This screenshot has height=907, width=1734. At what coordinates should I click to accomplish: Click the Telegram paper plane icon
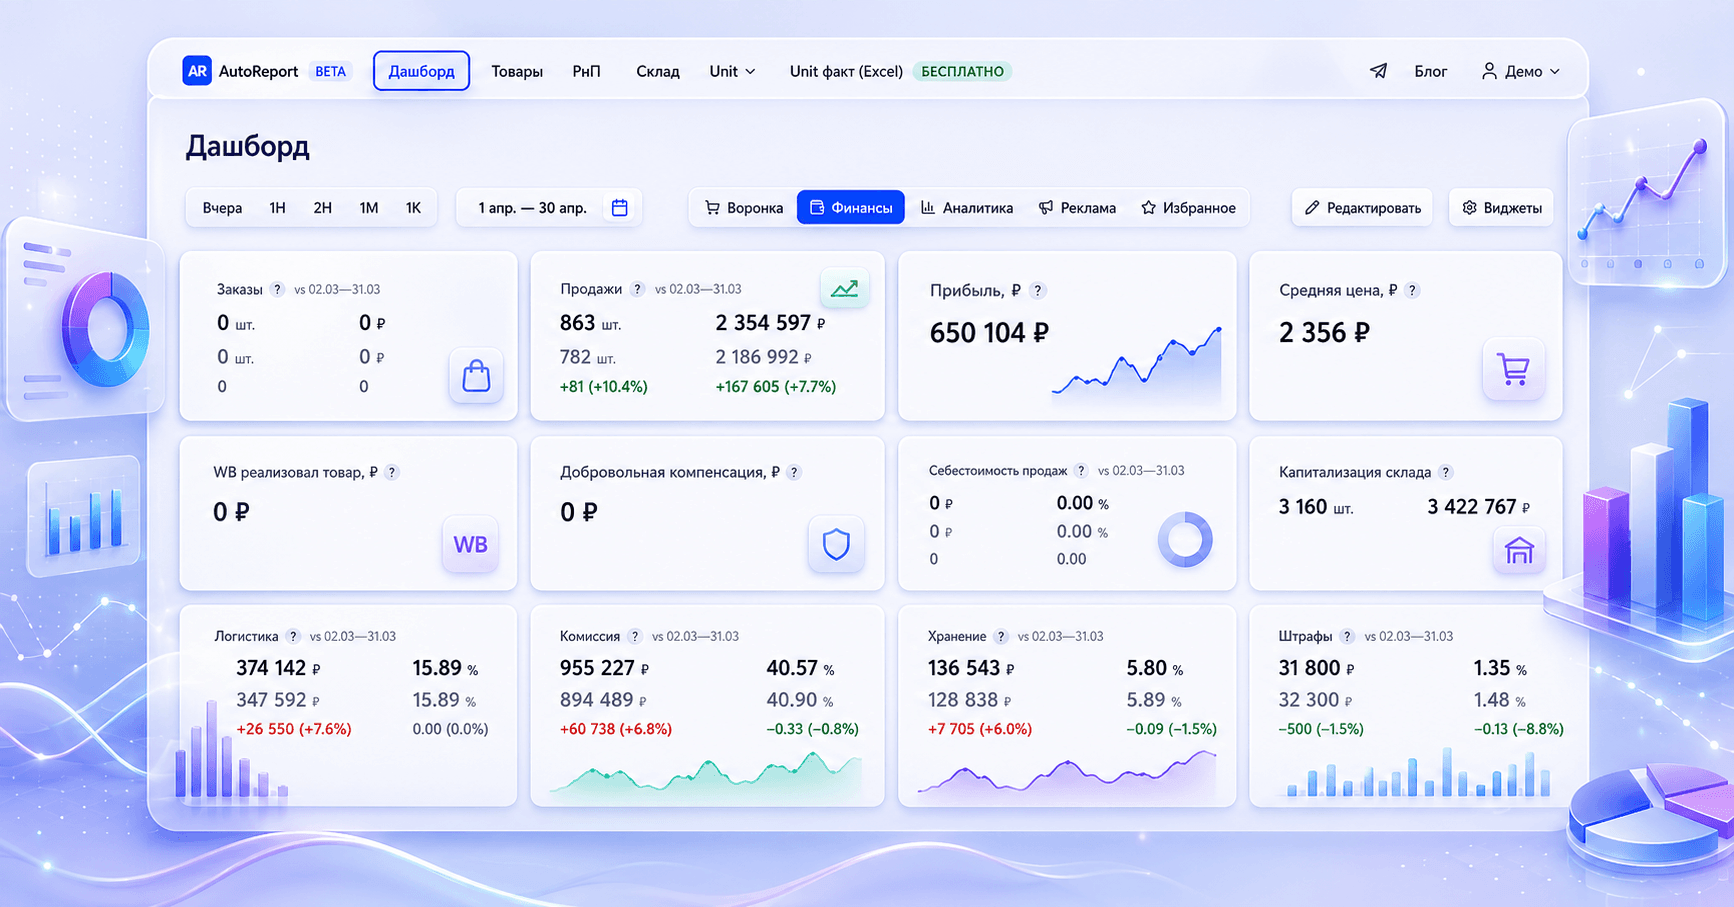[1378, 71]
